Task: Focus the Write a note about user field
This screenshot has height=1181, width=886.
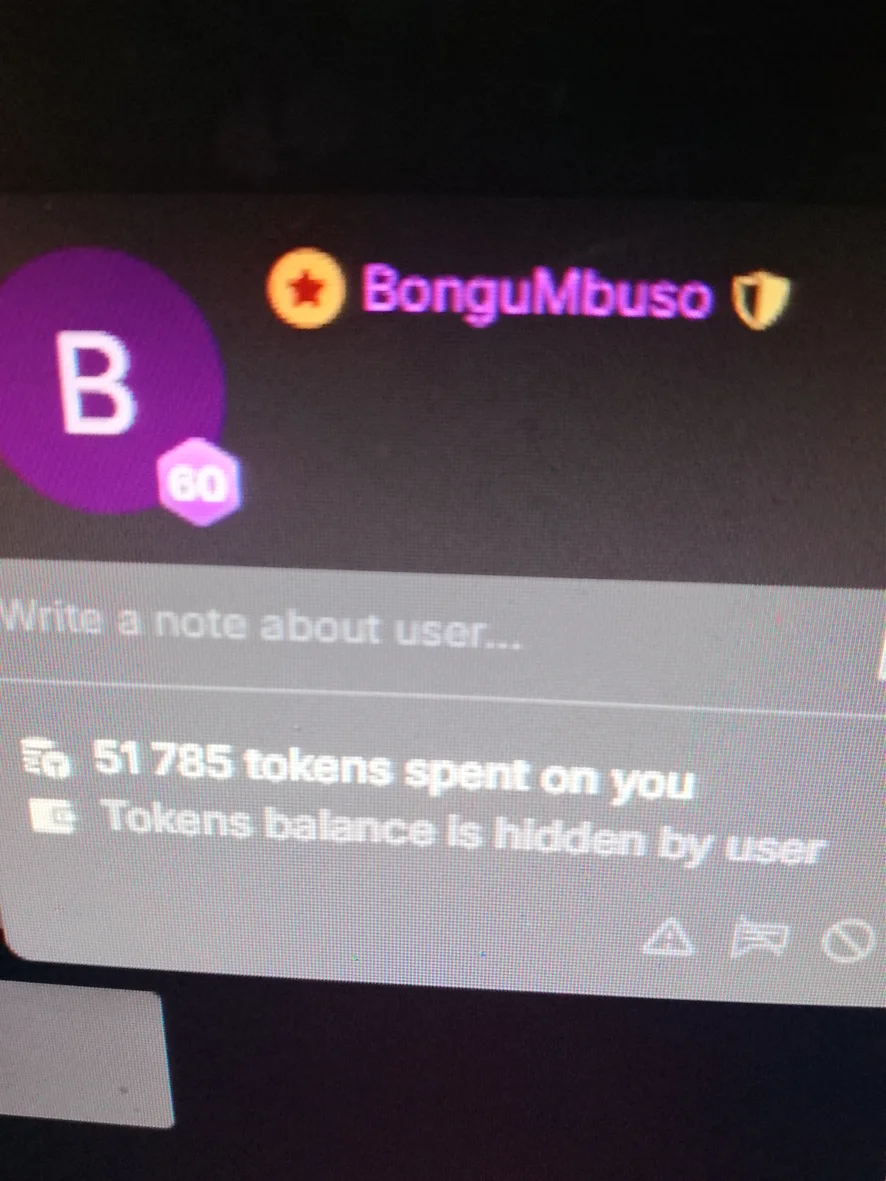Action: [x=443, y=627]
